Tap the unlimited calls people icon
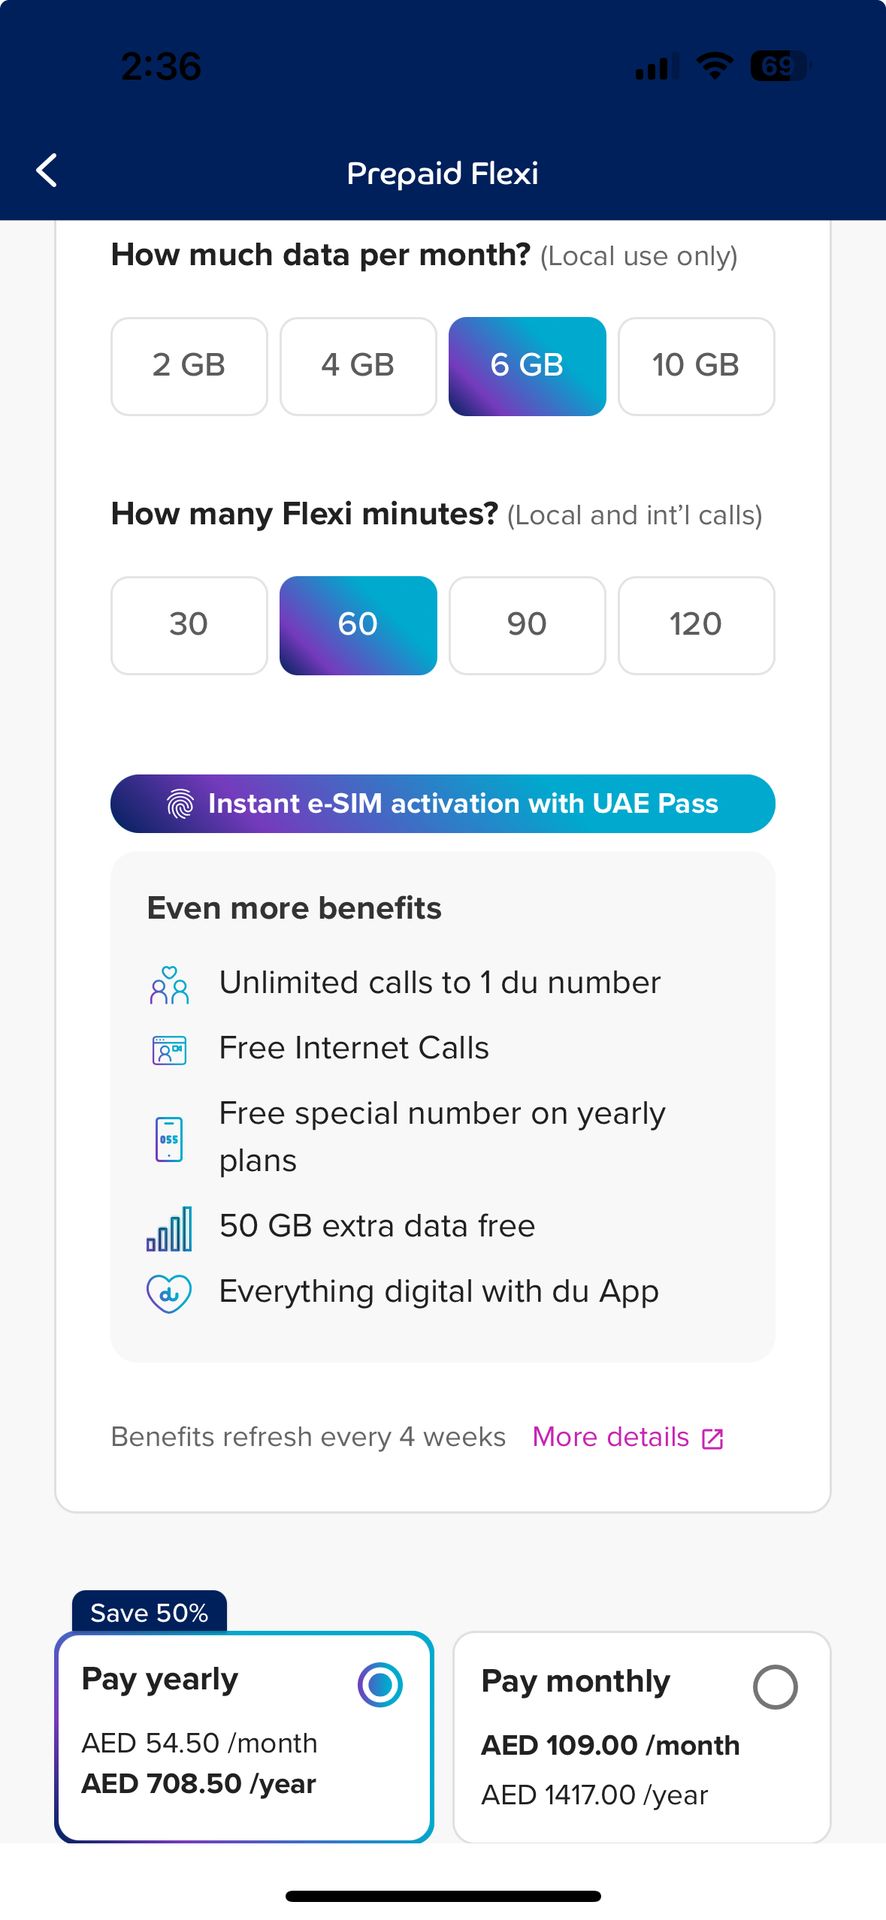This screenshot has height=1920, width=886. (169, 985)
